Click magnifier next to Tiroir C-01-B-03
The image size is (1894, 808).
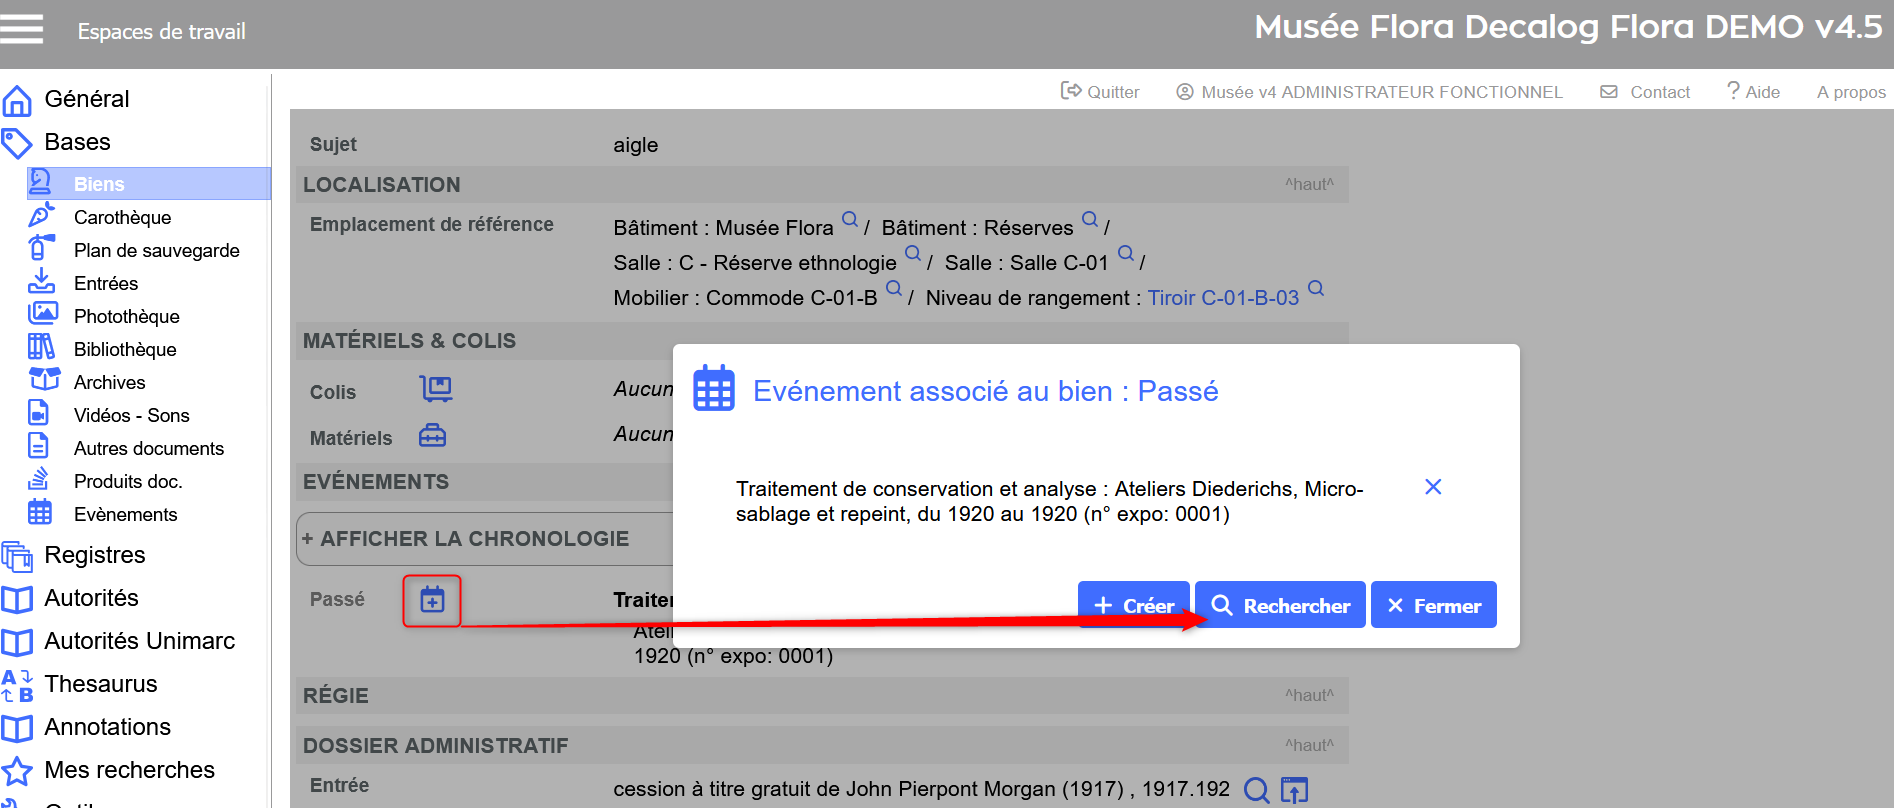[1316, 289]
